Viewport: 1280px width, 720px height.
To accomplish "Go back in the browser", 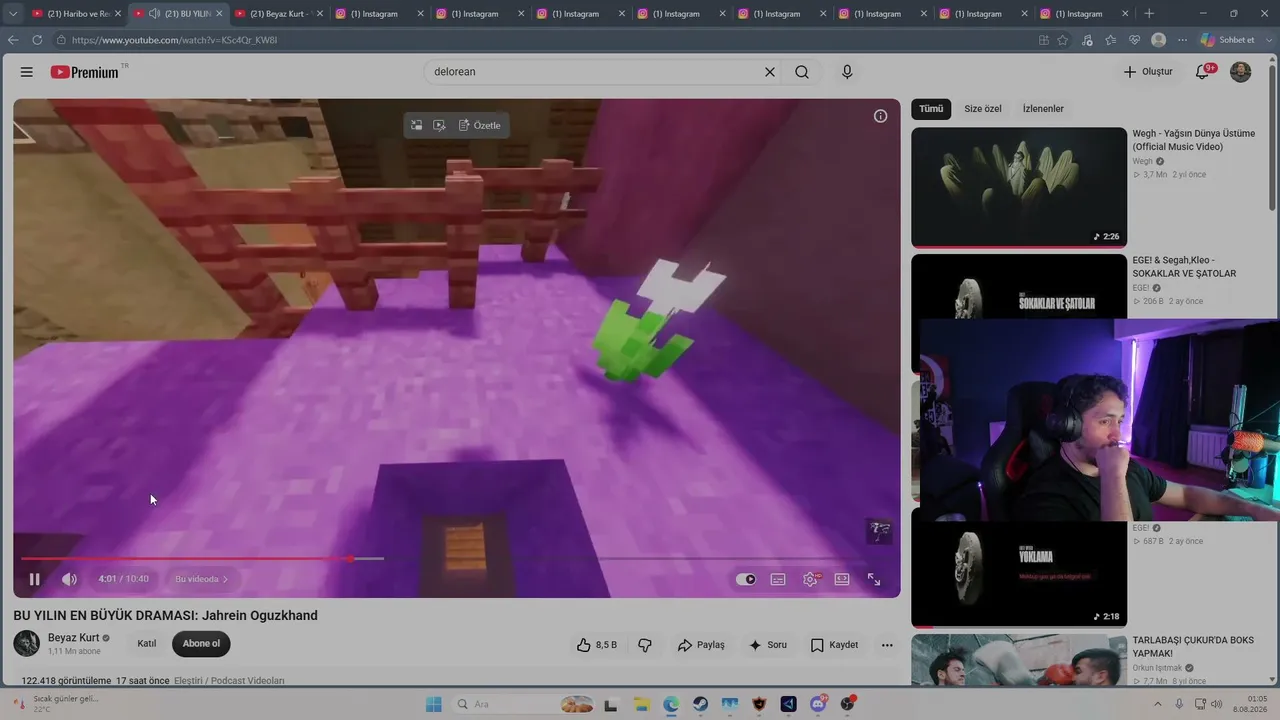I will (x=13, y=40).
